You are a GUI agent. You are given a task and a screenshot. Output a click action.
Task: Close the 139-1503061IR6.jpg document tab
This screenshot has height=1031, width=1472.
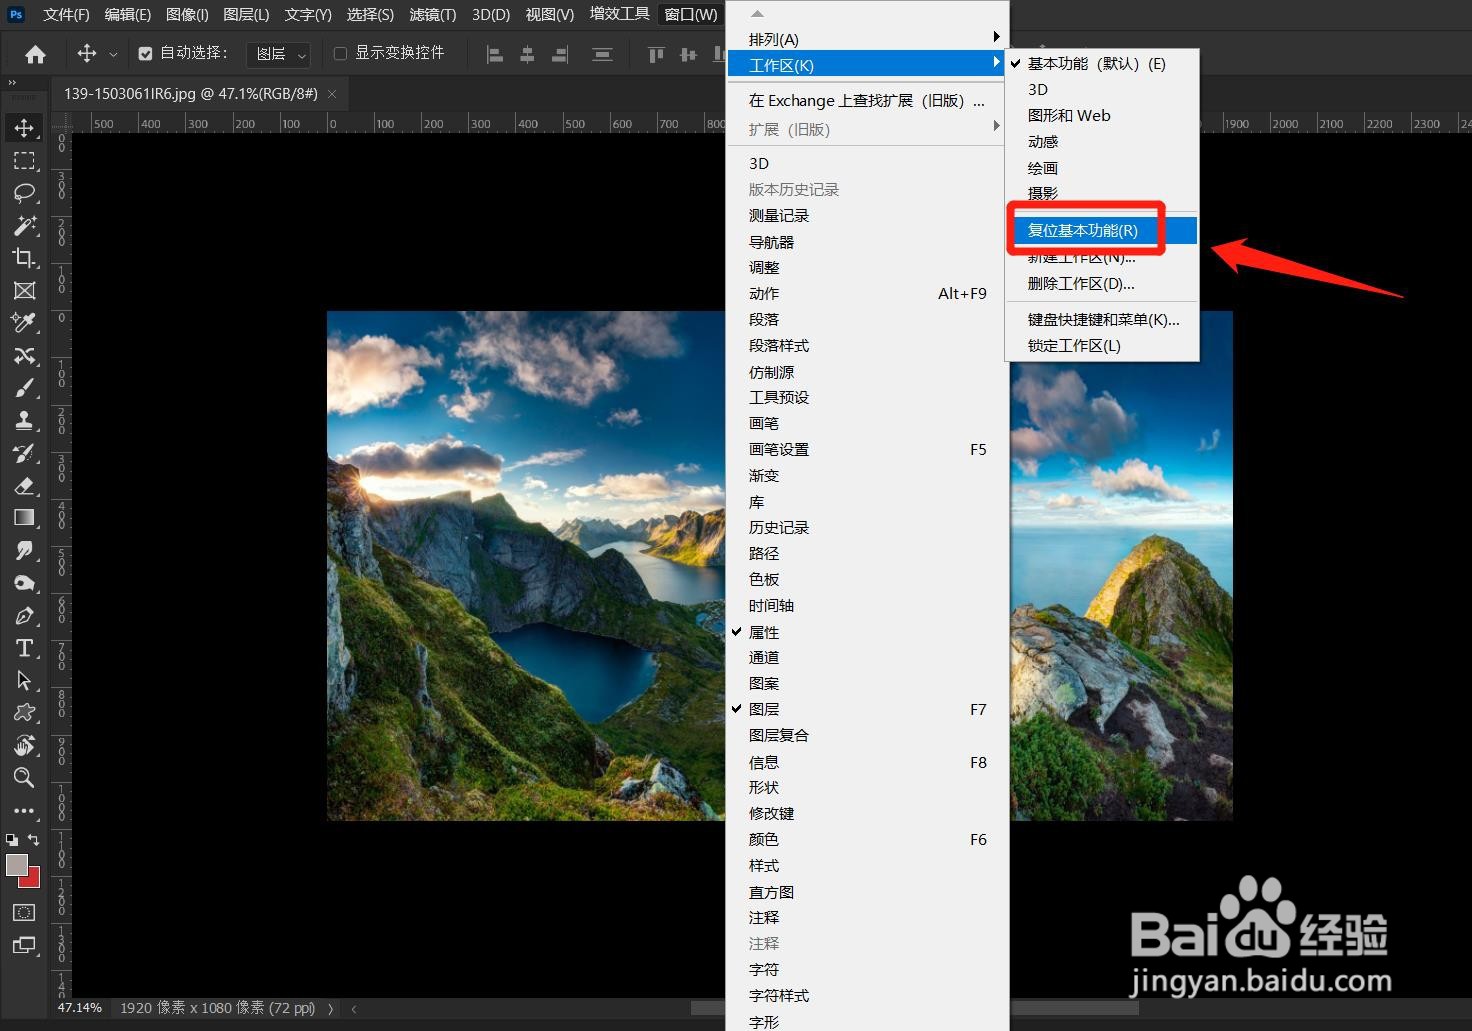(x=332, y=93)
